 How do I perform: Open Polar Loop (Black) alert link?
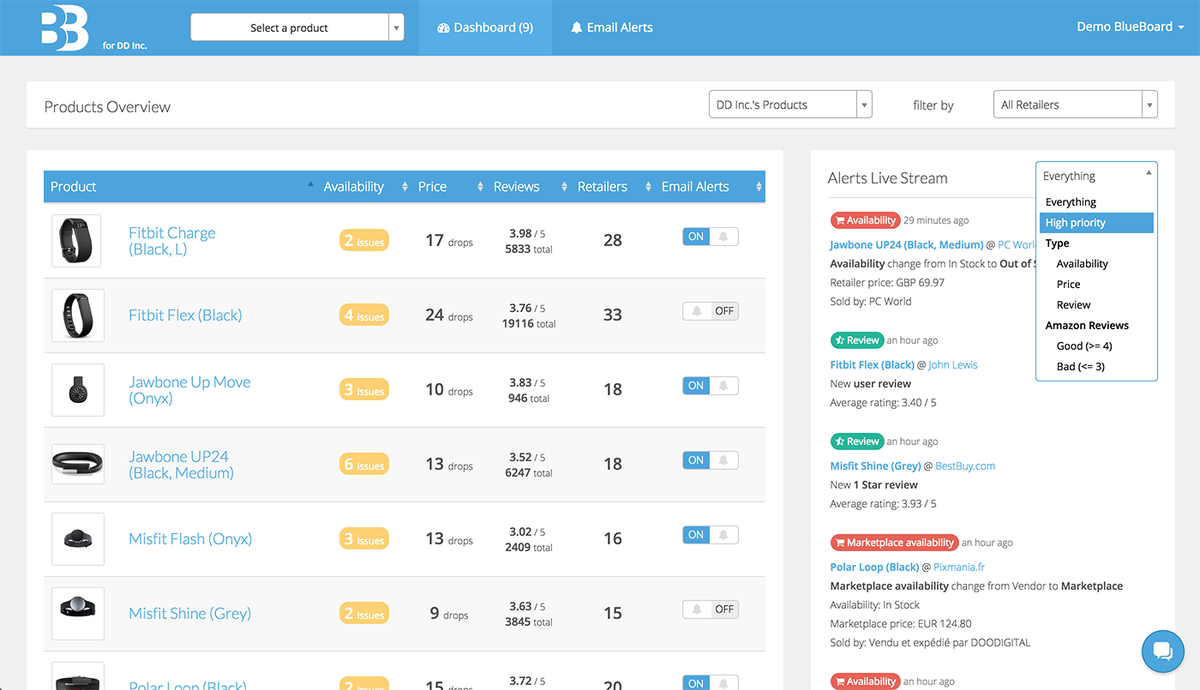pyautogui.click(x=875, y=567)
